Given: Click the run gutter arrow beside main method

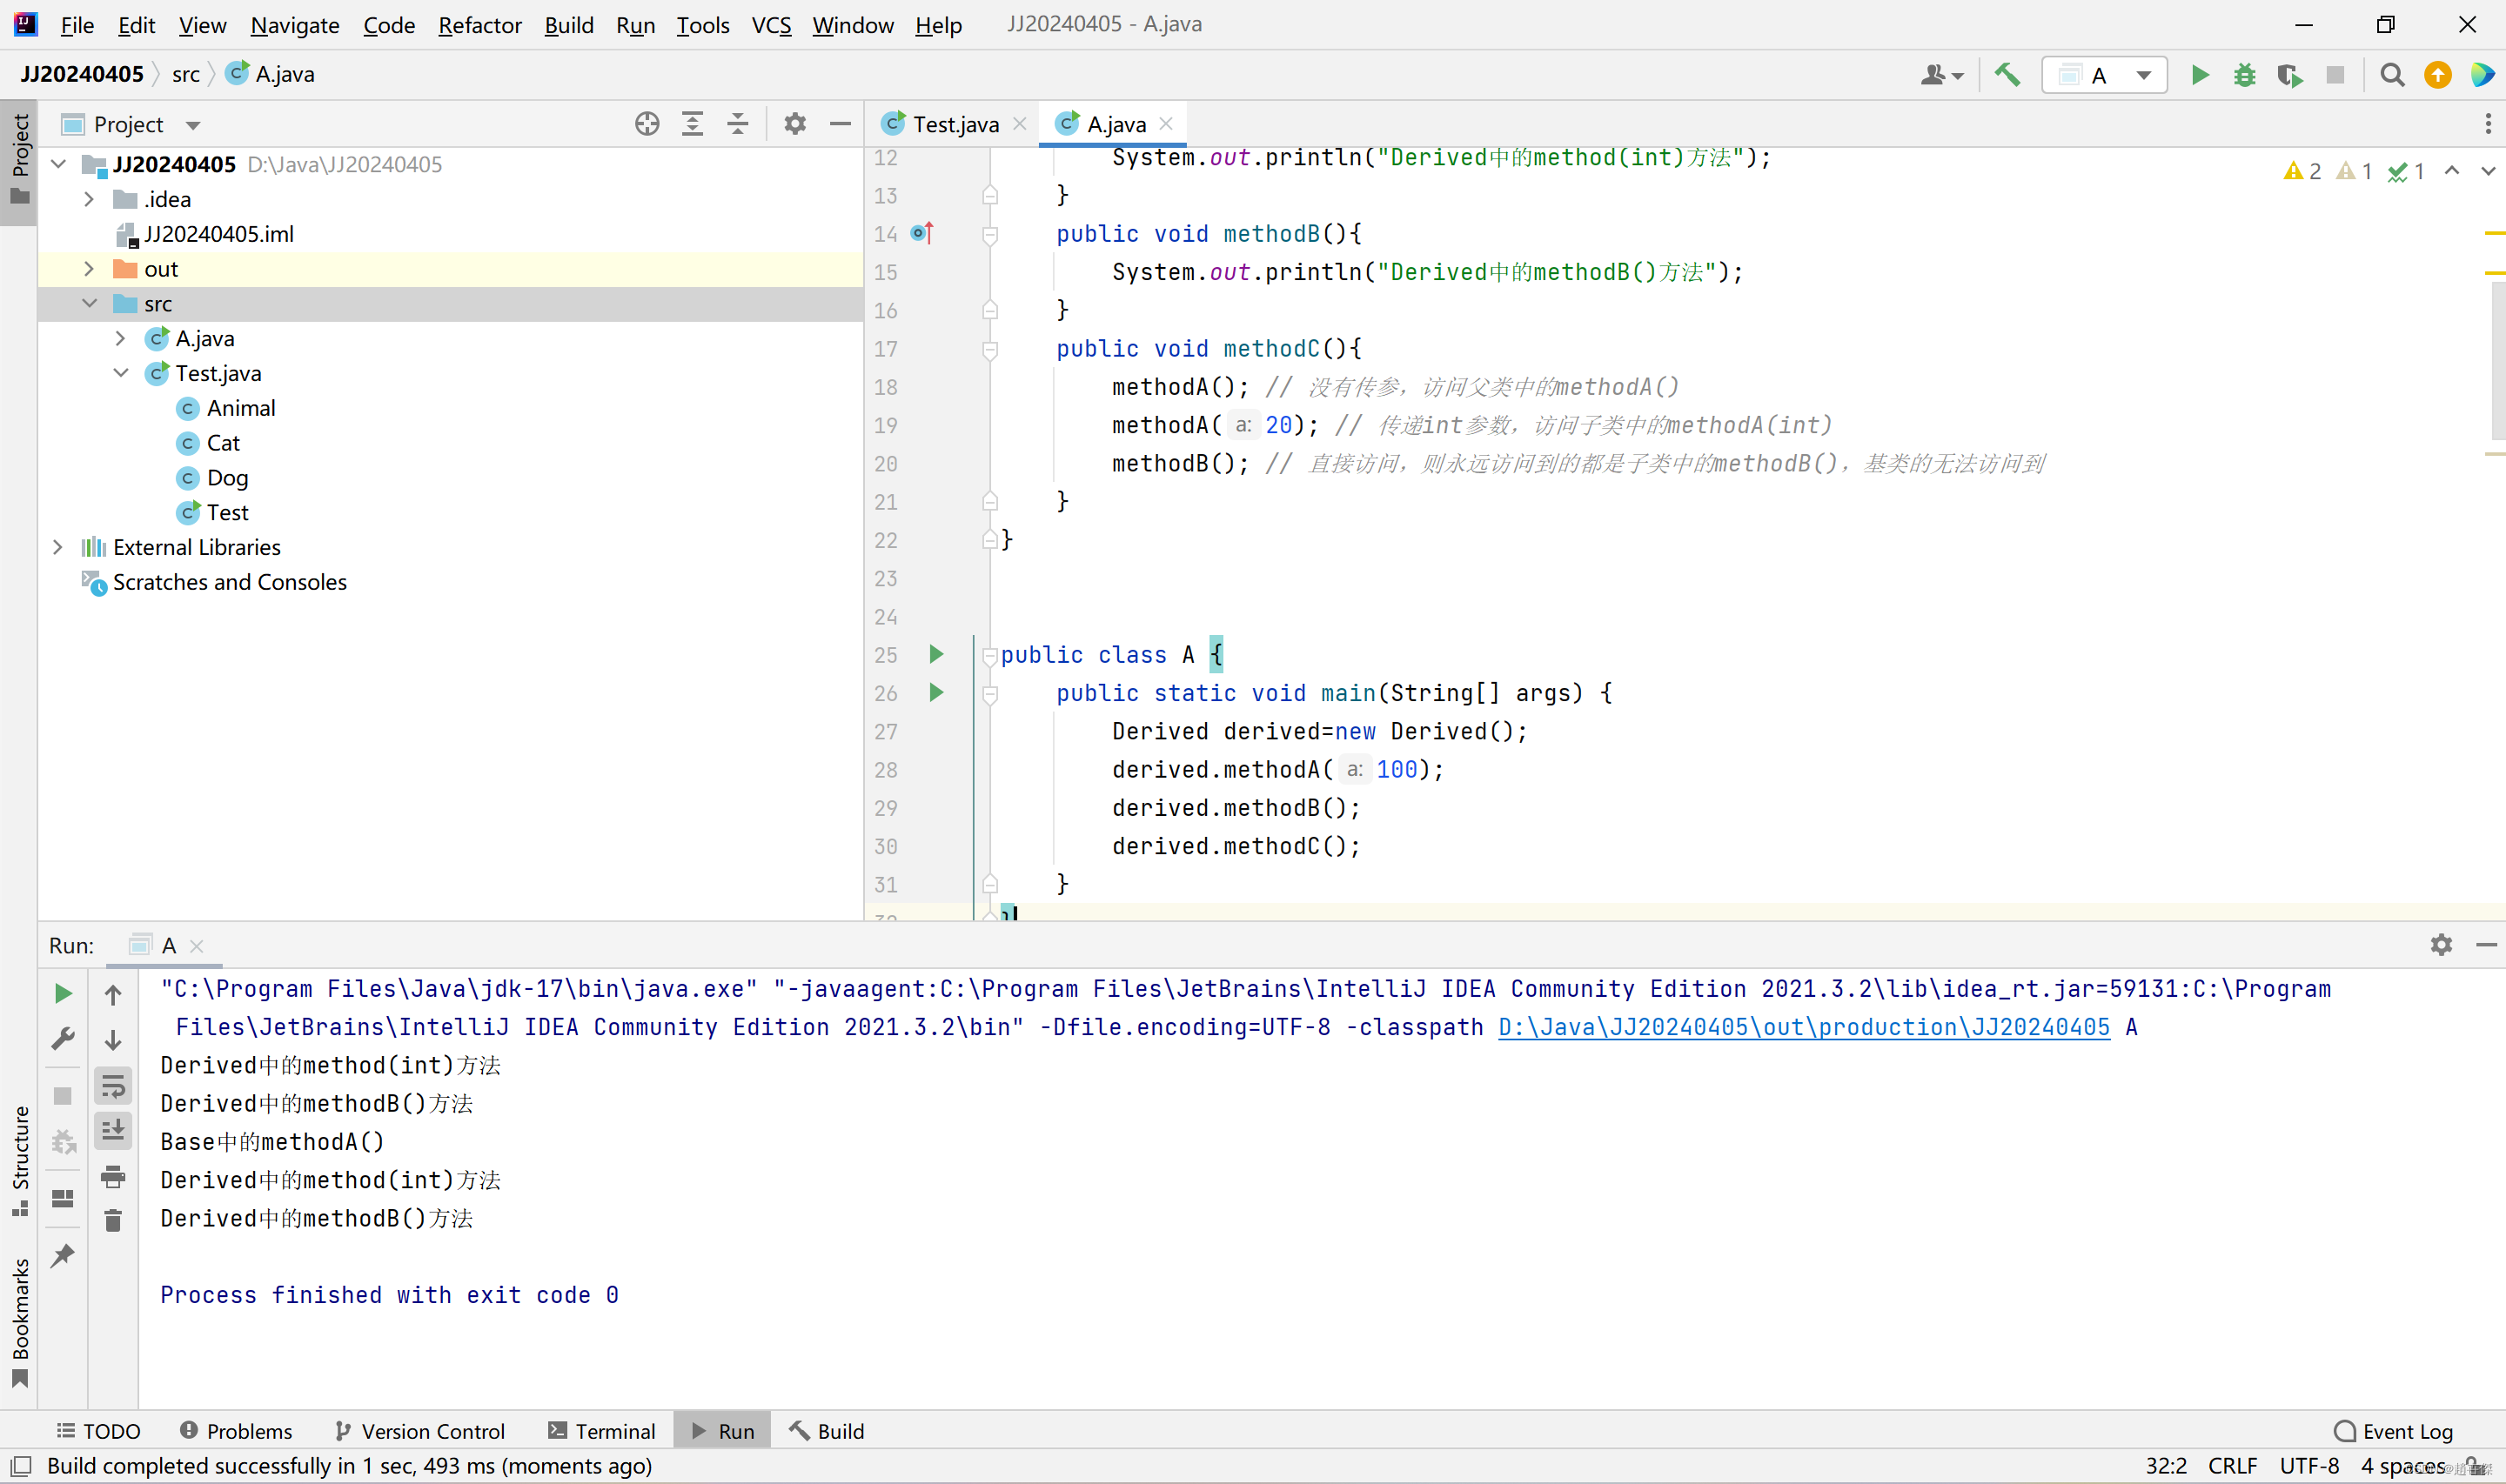Looking at the screenshot, I should tap(936, 692).
